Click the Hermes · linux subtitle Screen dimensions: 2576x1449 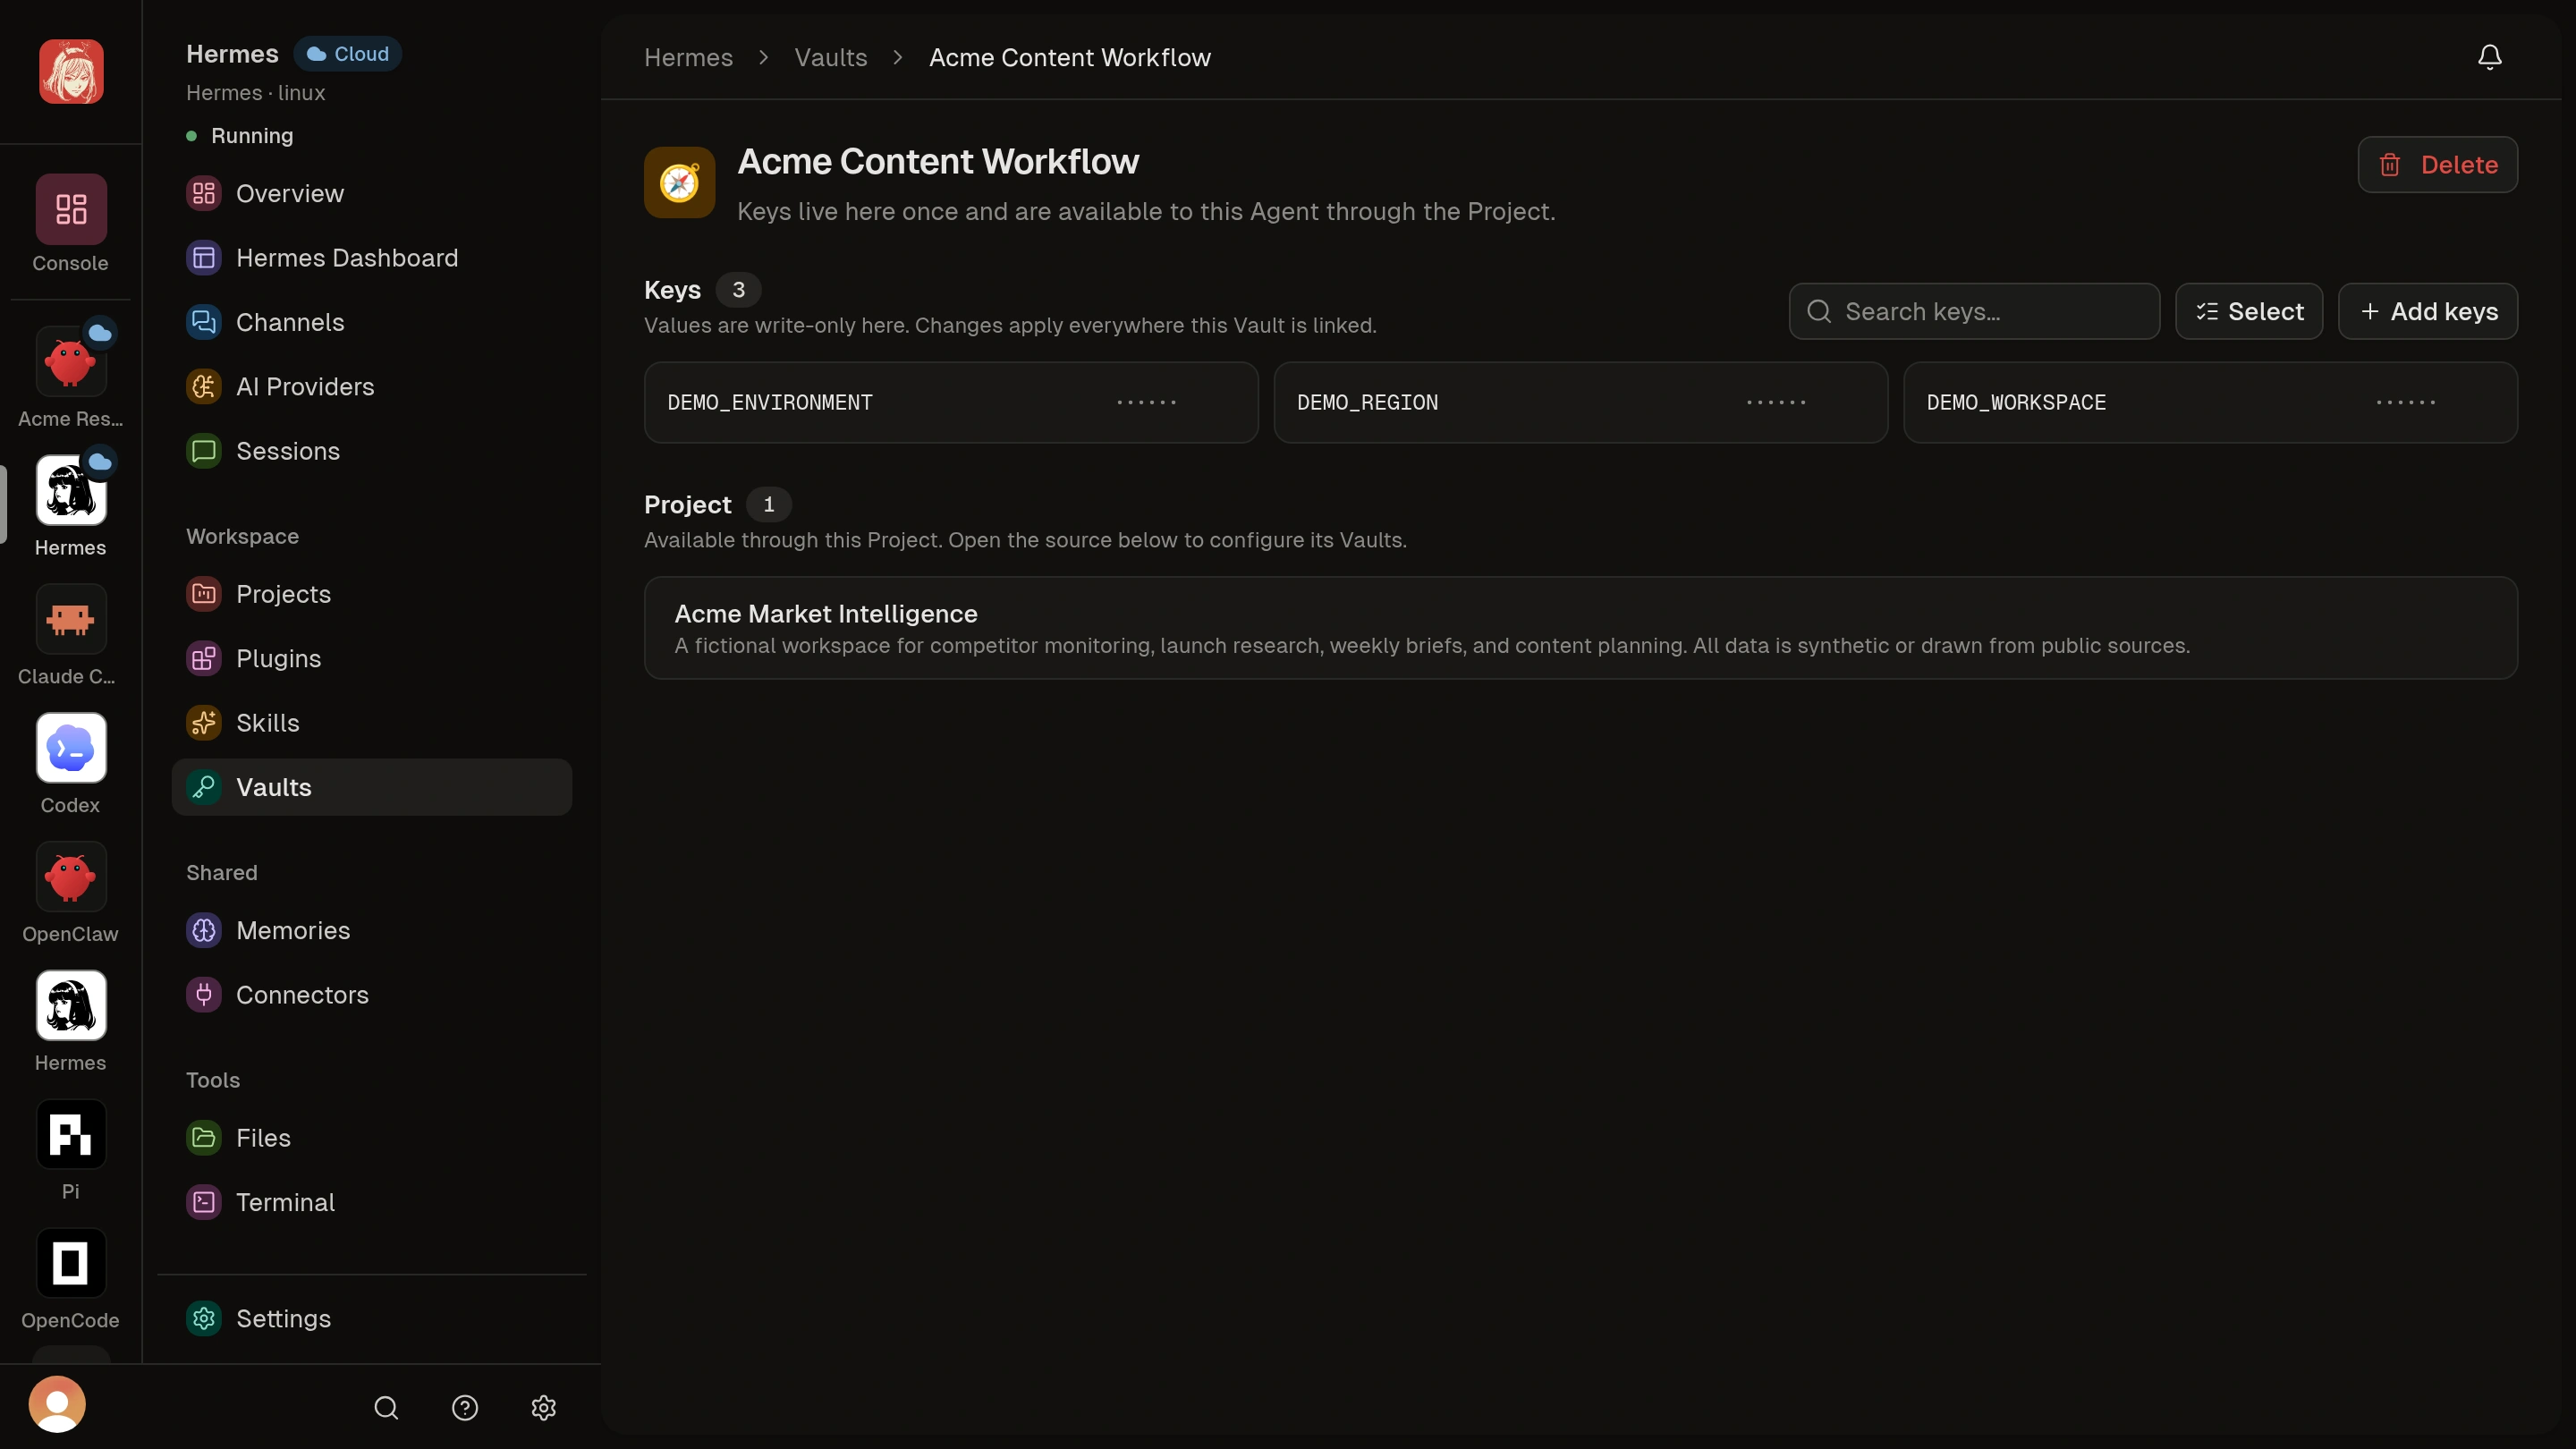256,93
